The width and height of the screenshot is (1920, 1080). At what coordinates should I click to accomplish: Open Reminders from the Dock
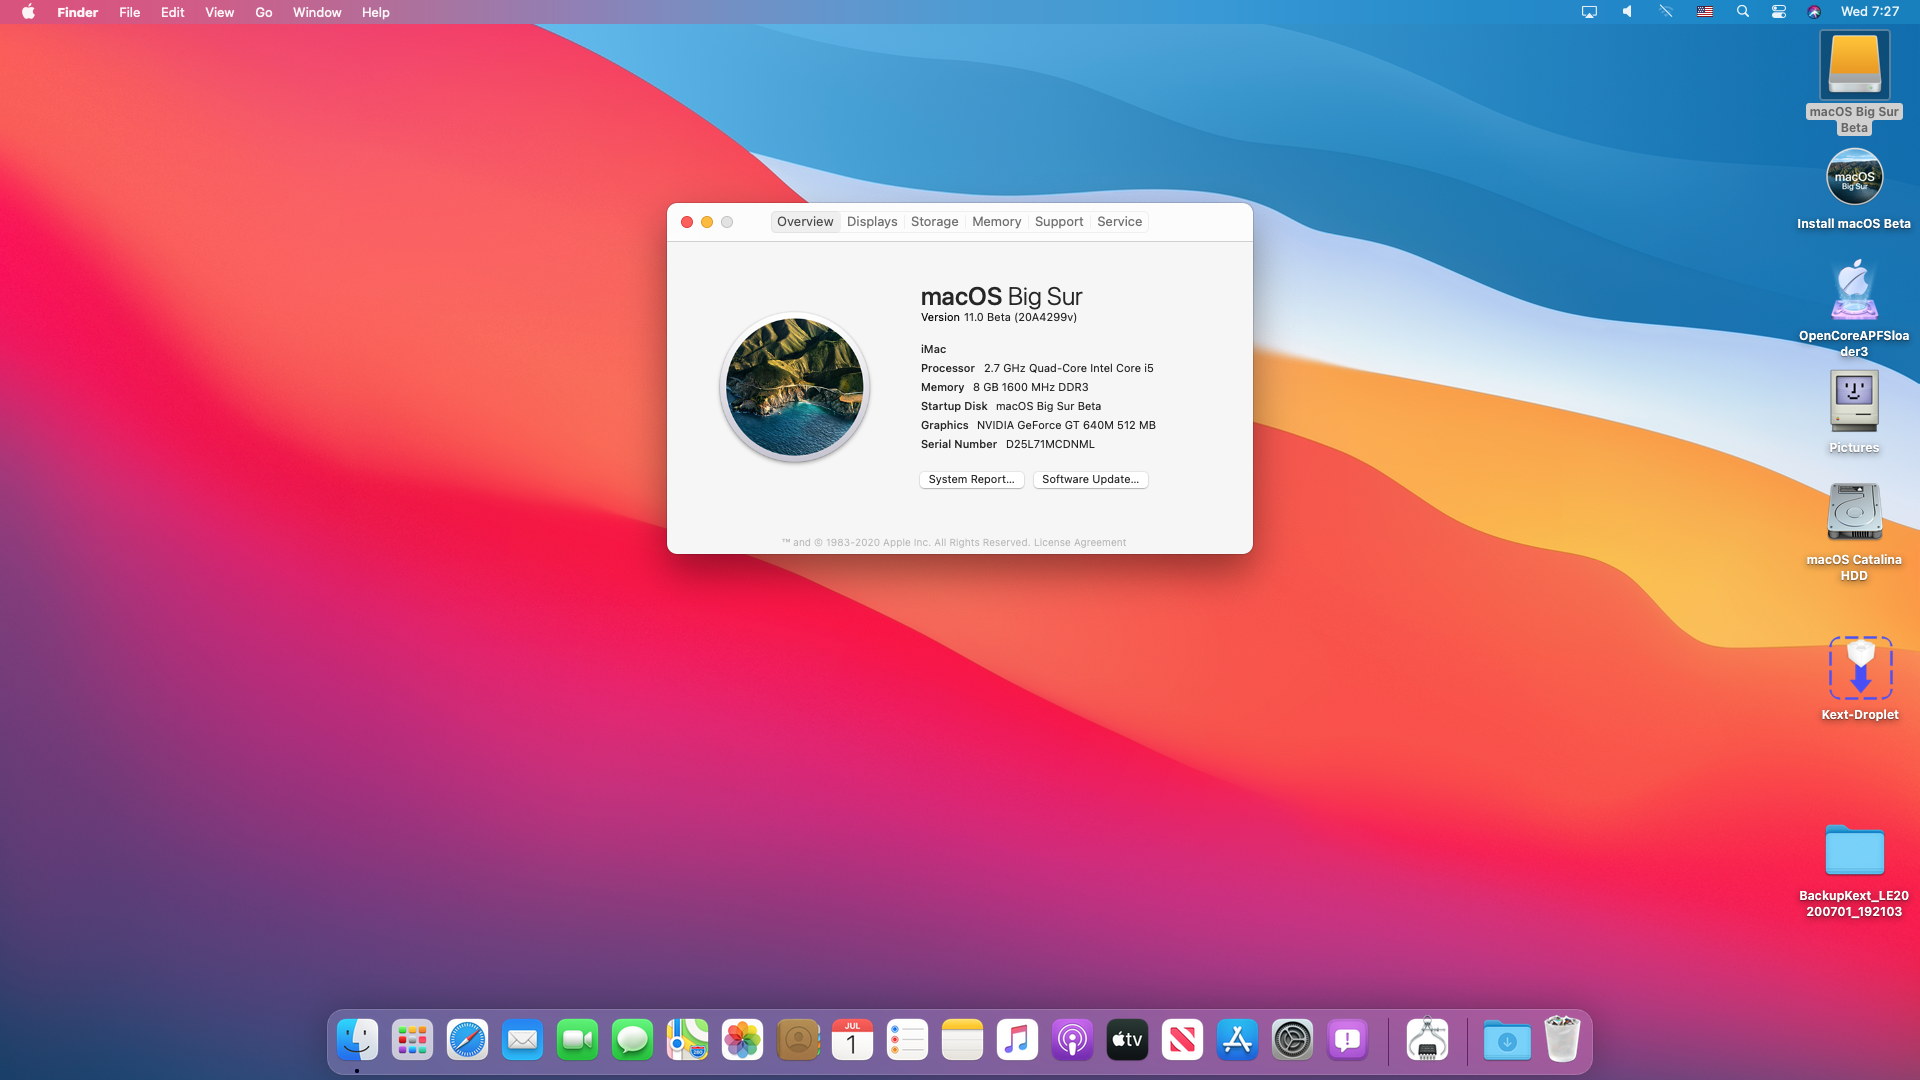907,1041
